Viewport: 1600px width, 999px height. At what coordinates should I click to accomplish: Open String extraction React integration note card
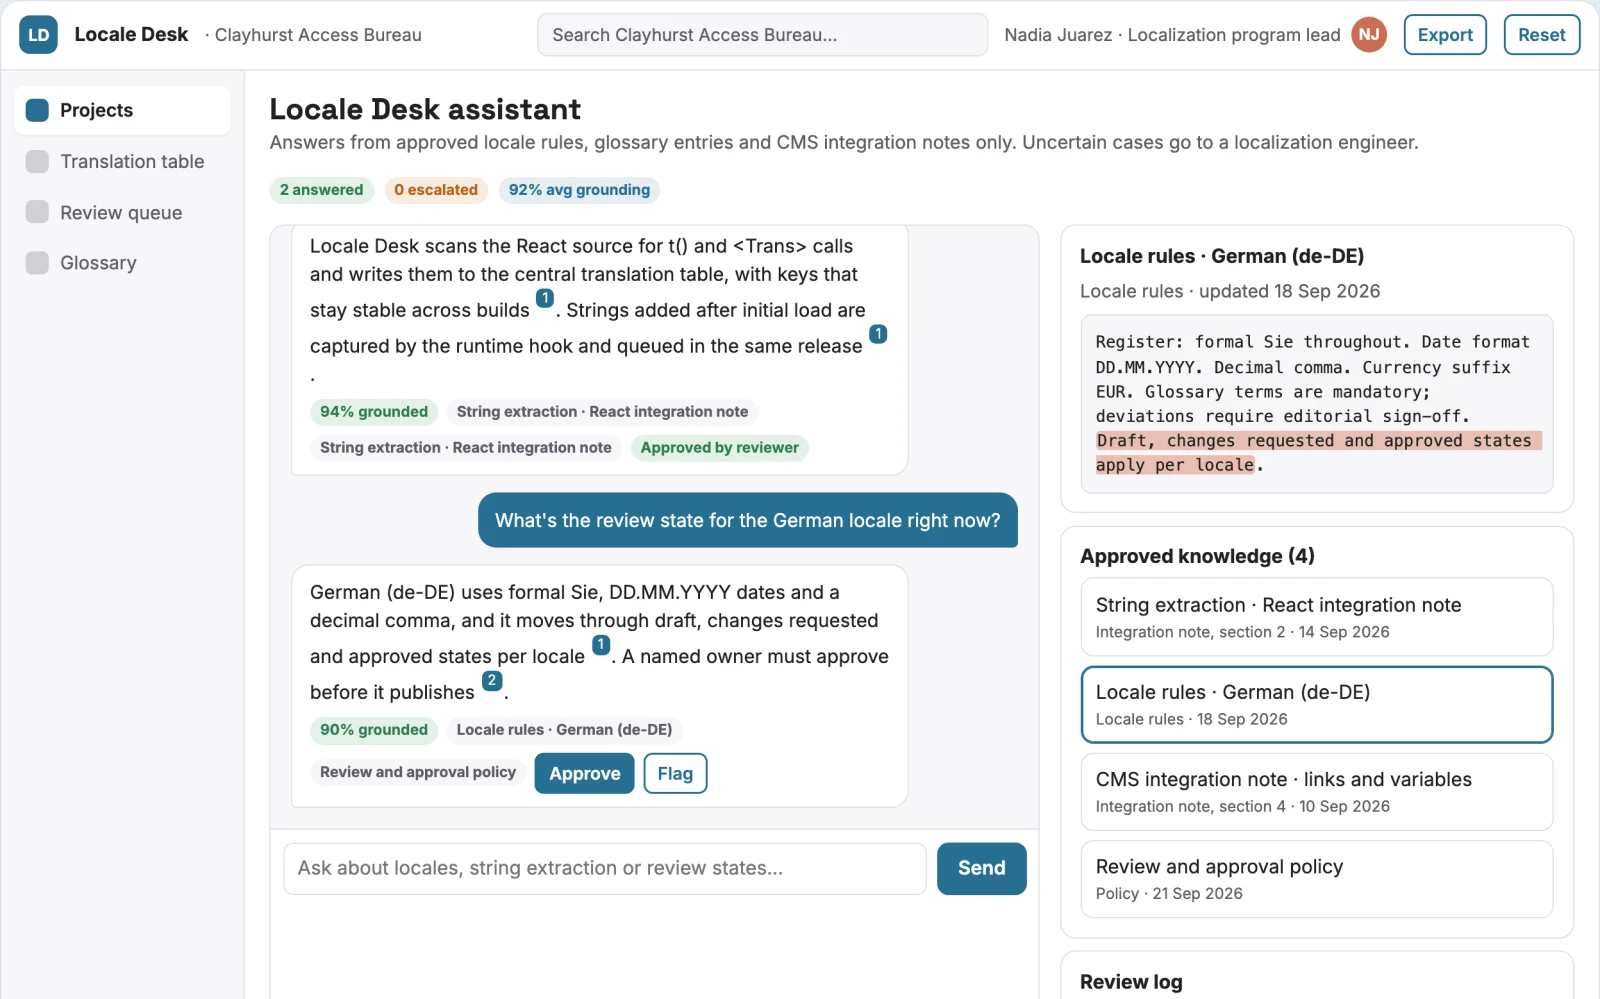click(x=1316, y=617)
